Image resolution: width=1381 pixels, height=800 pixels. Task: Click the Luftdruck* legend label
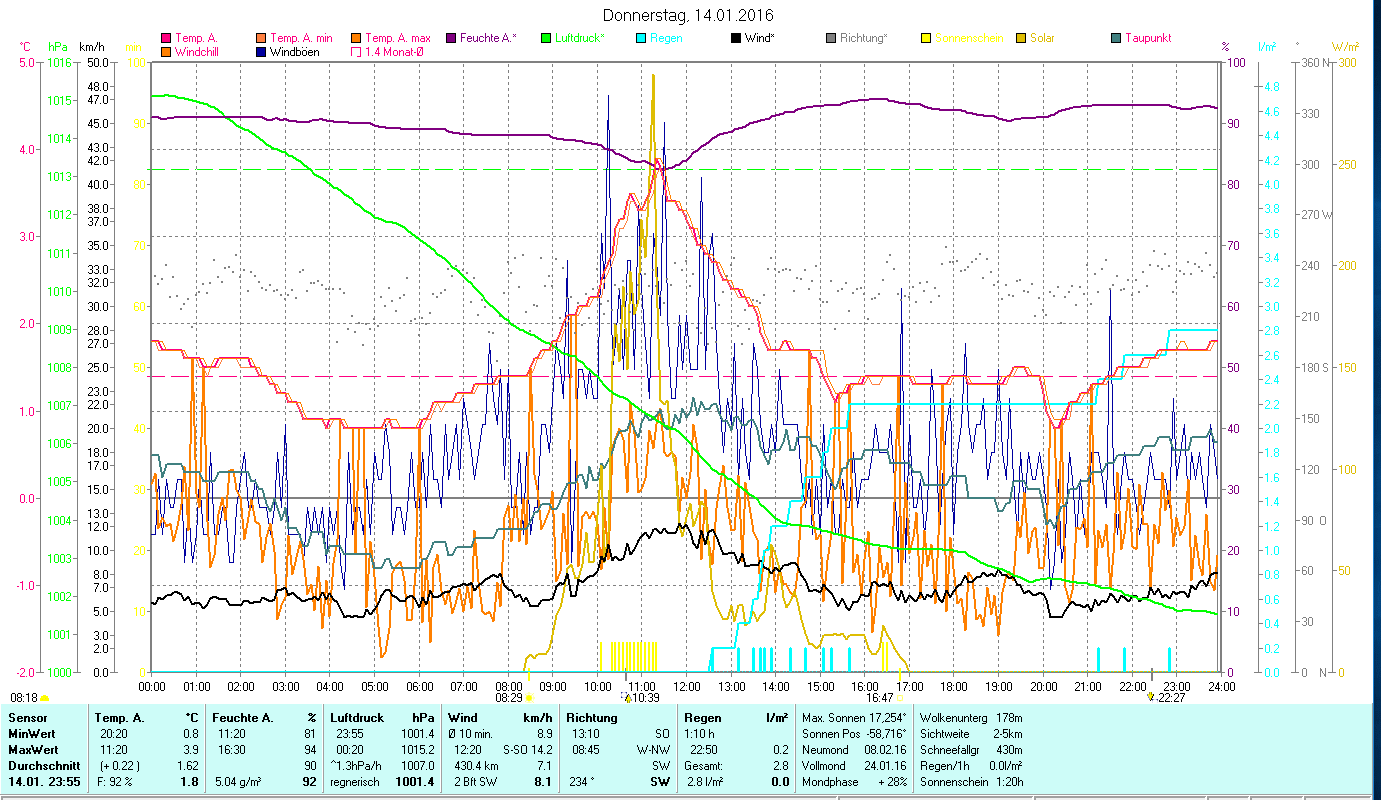(580, 38)
